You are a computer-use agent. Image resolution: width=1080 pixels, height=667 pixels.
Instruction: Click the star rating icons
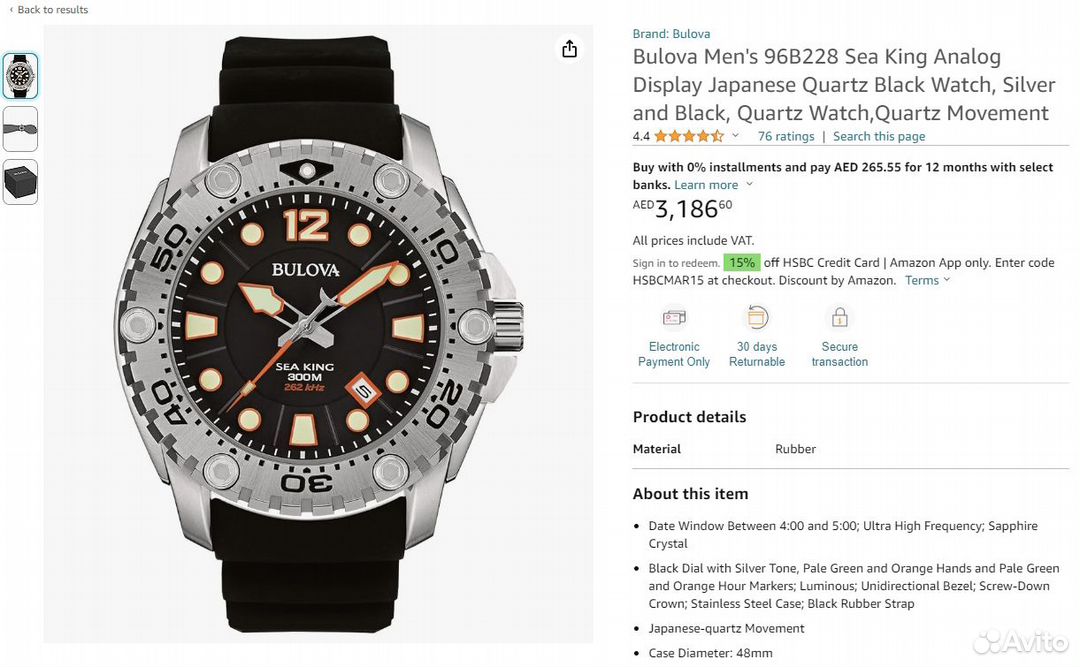click(x=689, y=137)
